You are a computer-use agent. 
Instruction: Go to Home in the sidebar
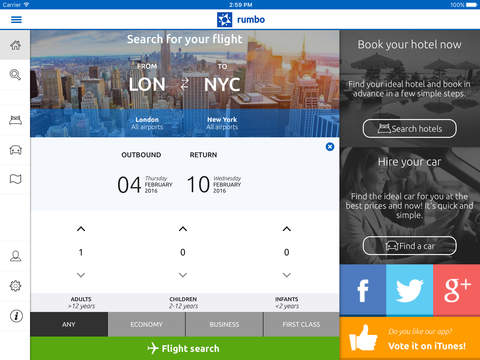coord(15,45)
